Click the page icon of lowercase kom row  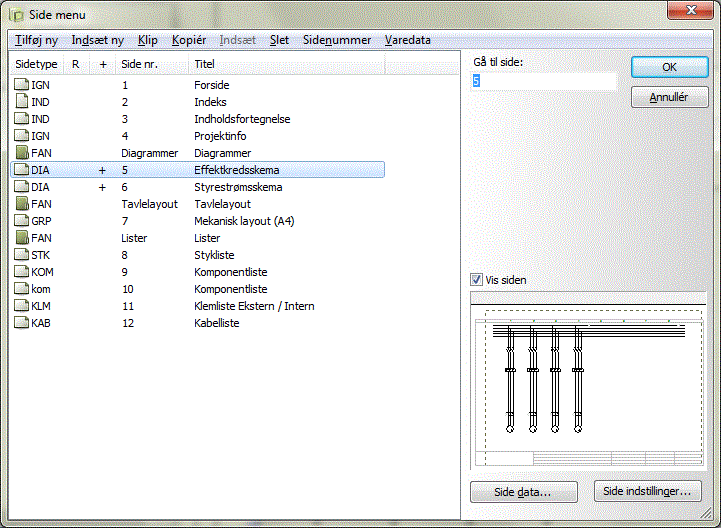point(21,289)
